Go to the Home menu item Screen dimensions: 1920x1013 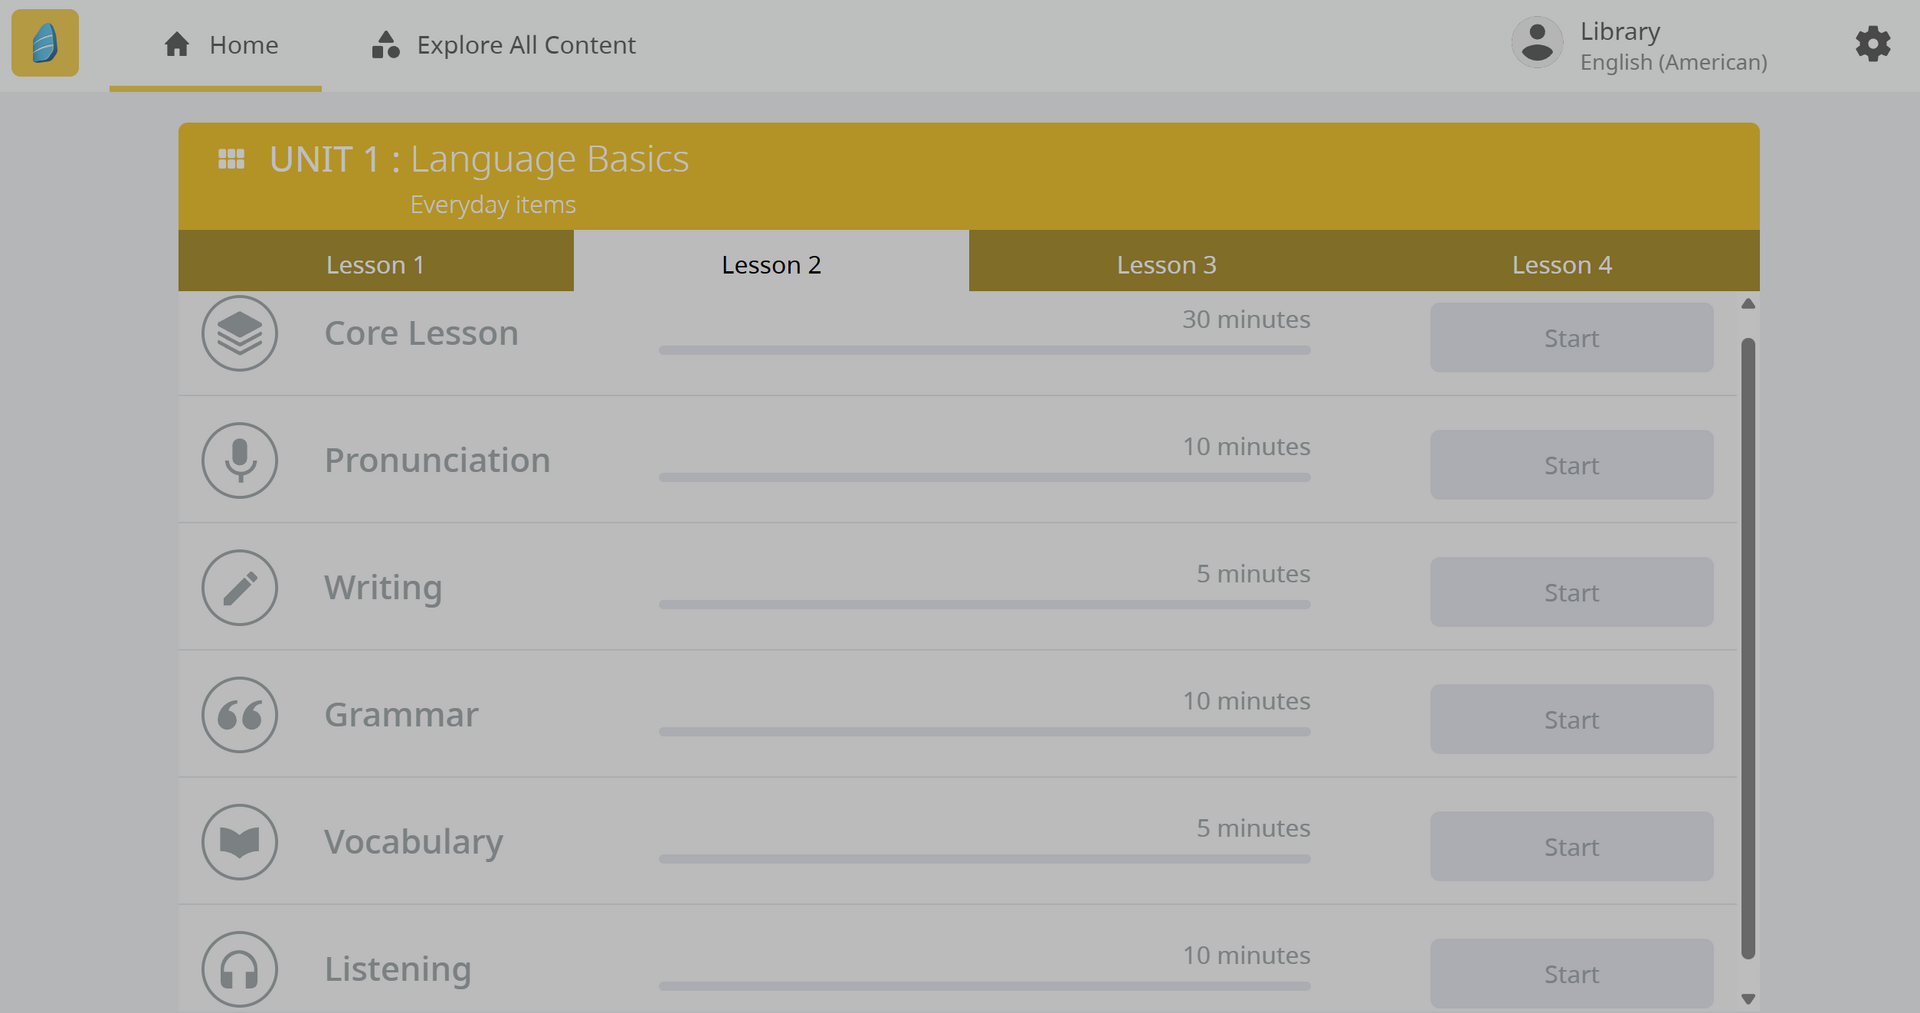[x=221, y=45]
